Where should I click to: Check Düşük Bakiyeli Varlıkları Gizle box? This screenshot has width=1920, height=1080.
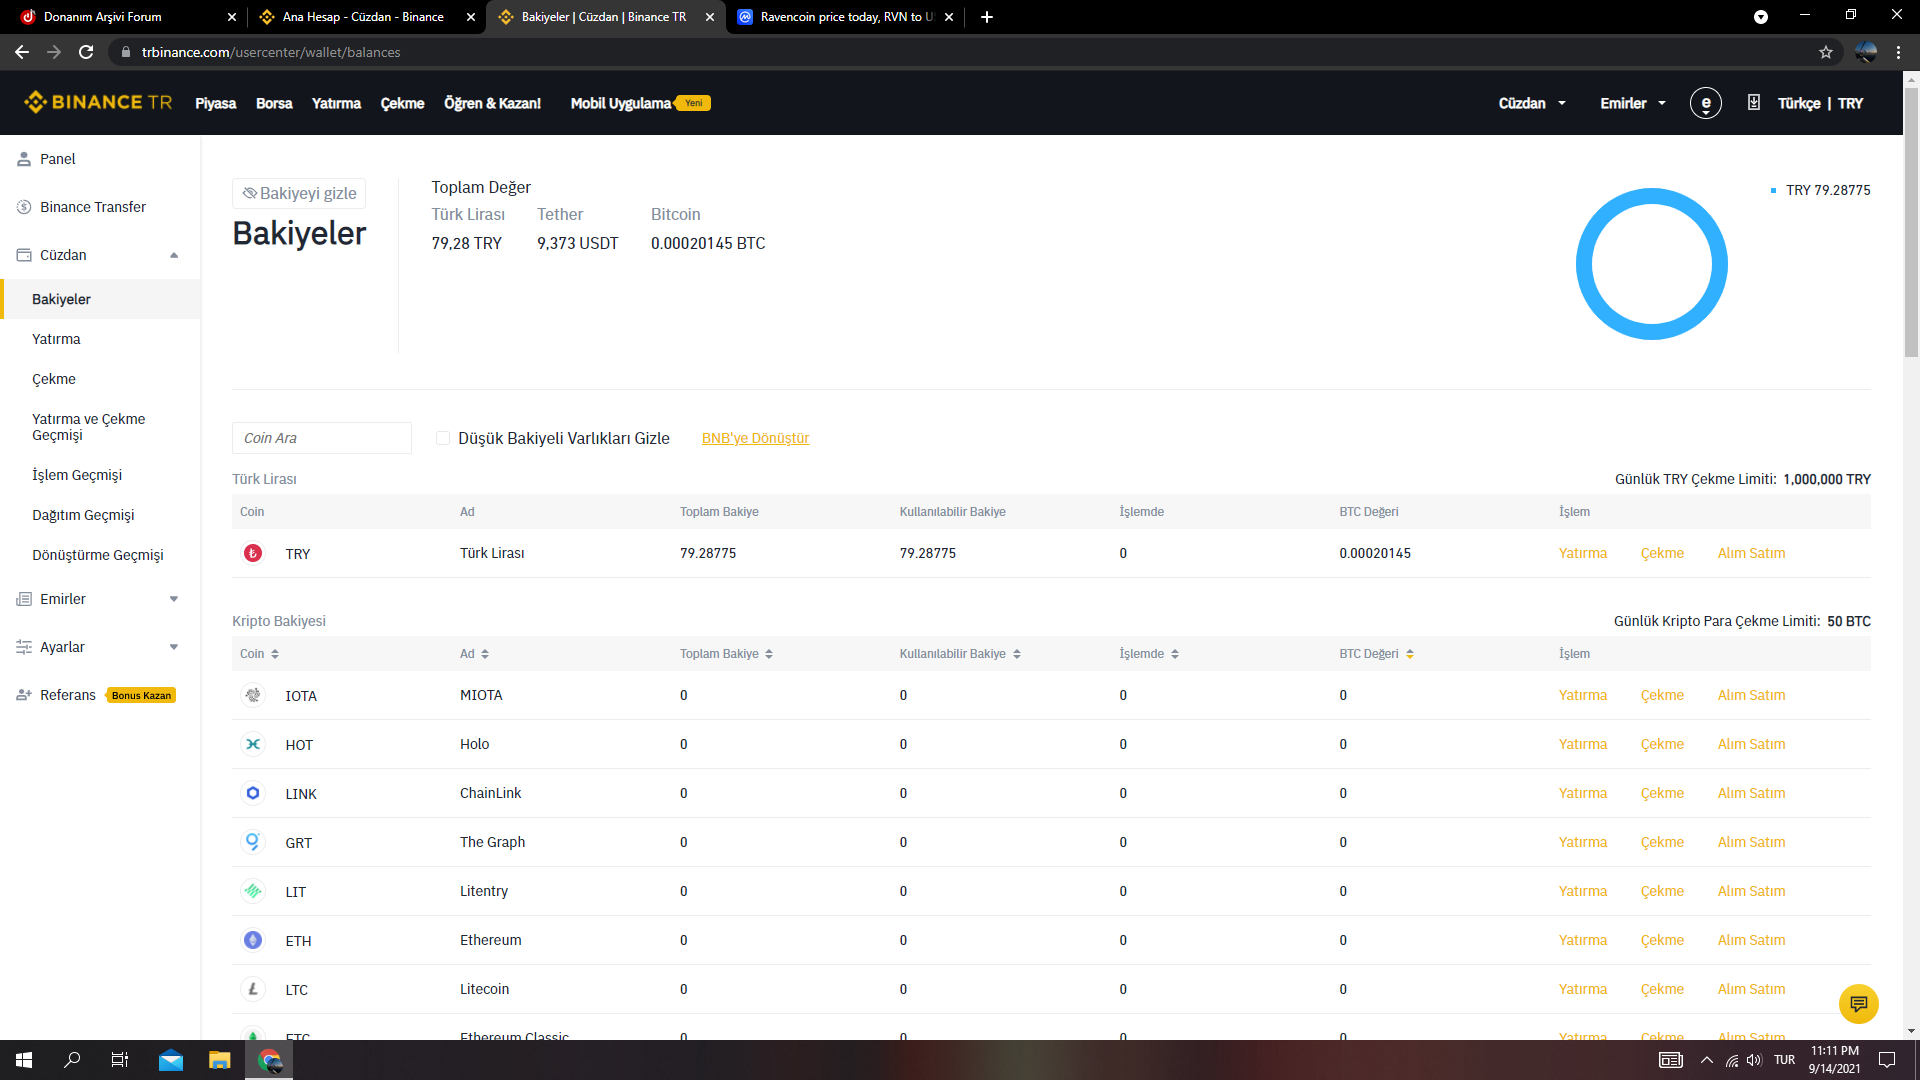click(x=443, y=438)
